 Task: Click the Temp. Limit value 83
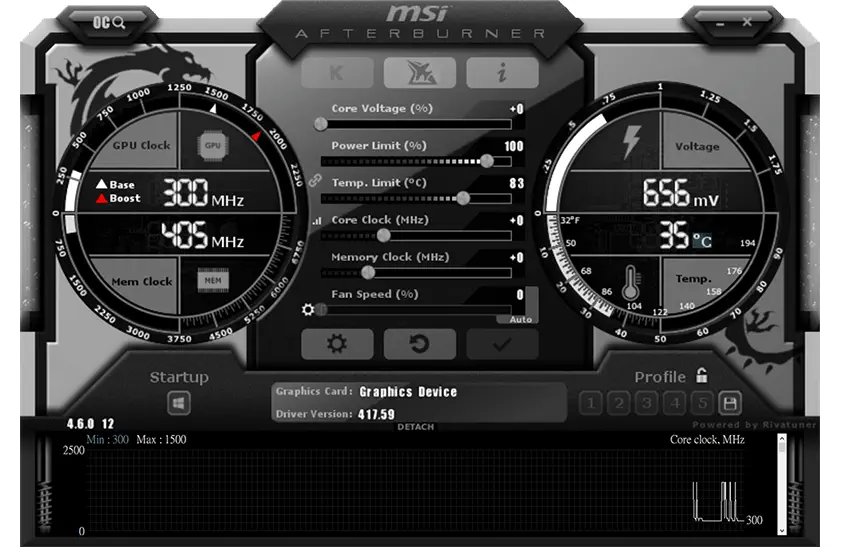click(x=517, y=183)
